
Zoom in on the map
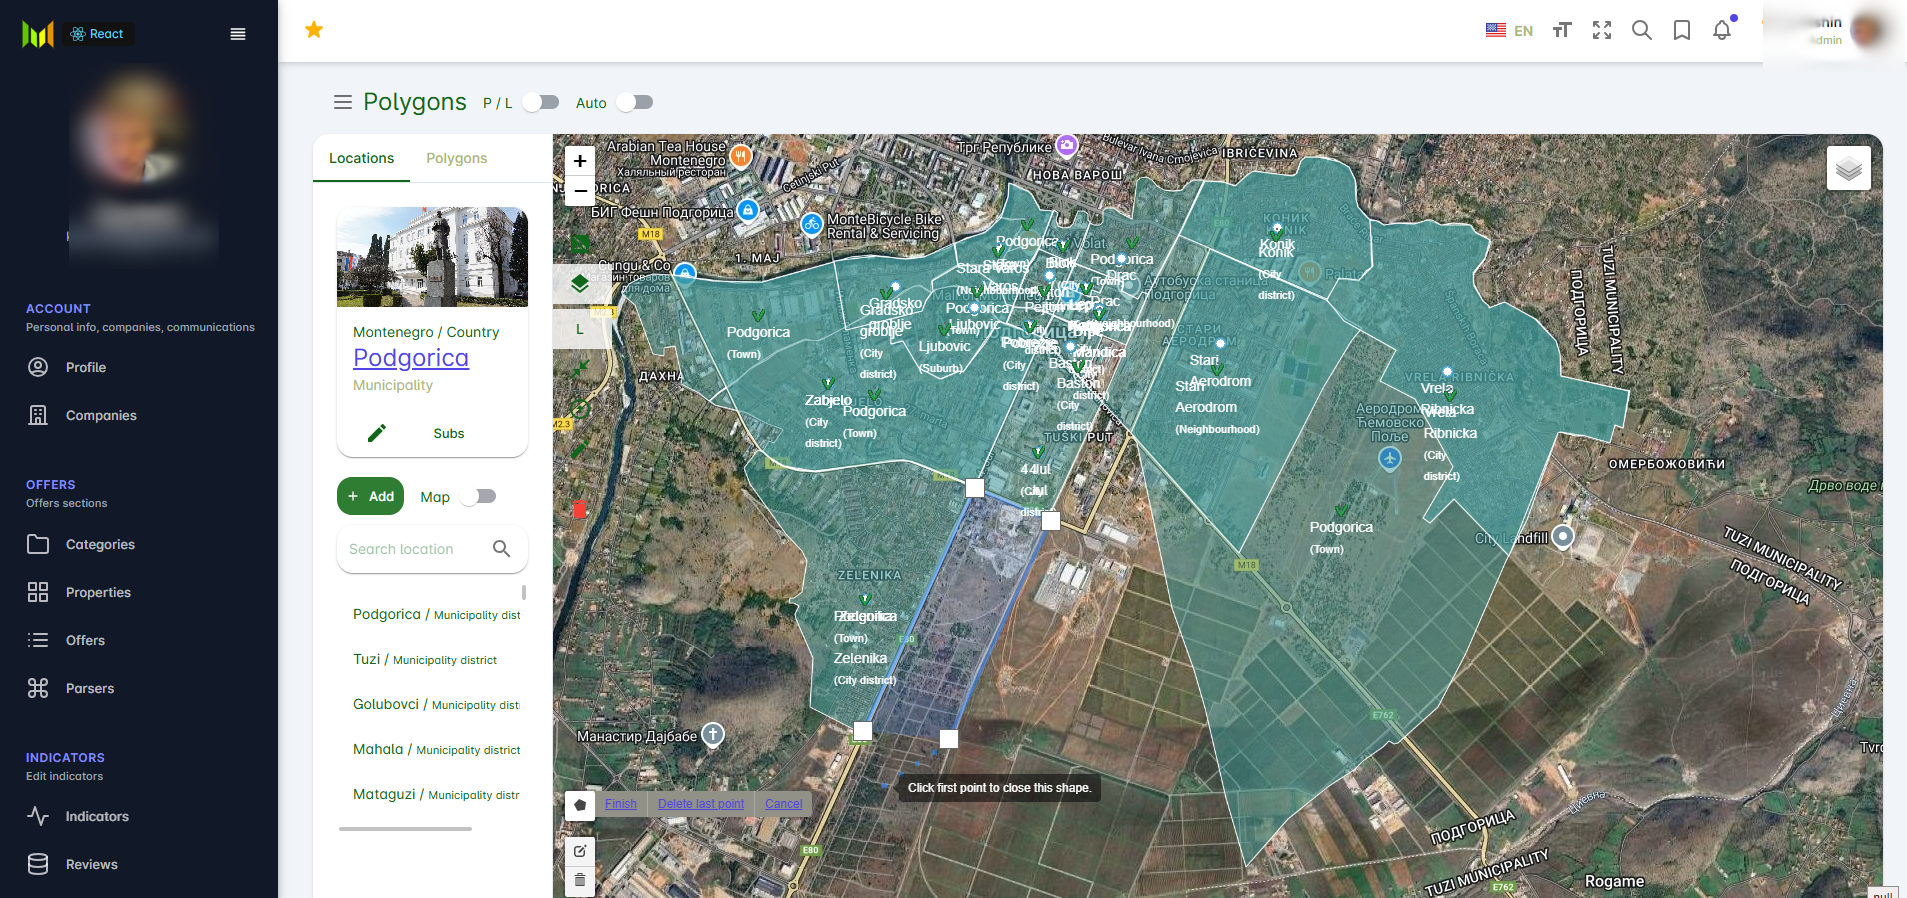coord(580,161)
